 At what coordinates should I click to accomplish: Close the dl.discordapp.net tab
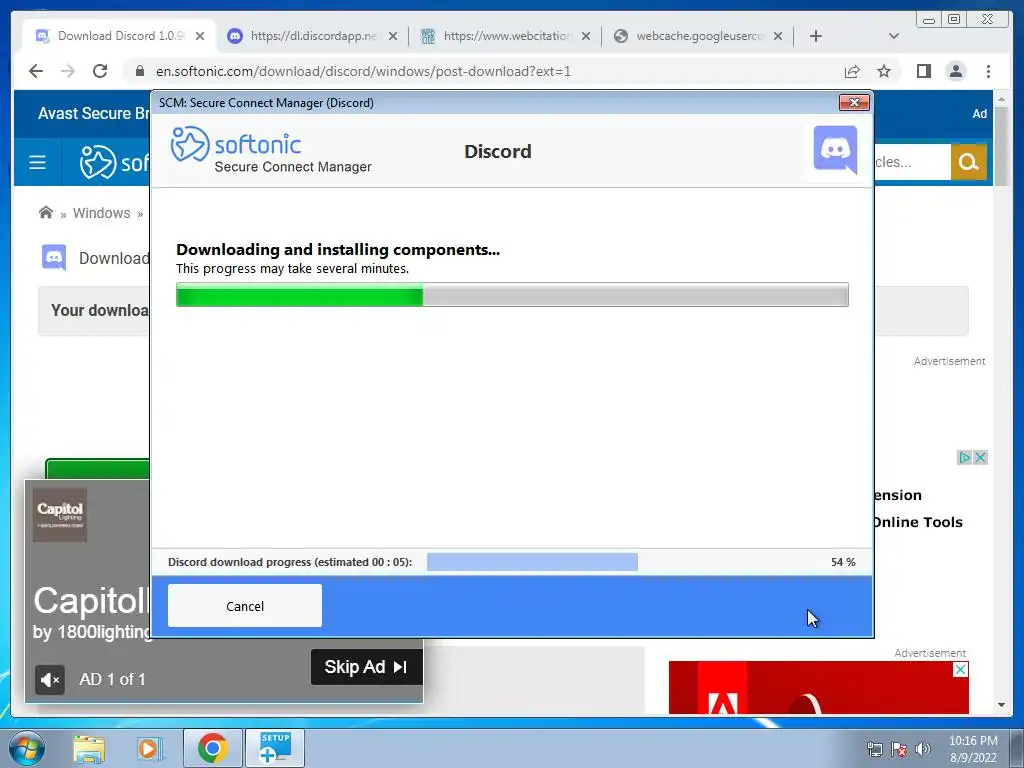(392, 36)
